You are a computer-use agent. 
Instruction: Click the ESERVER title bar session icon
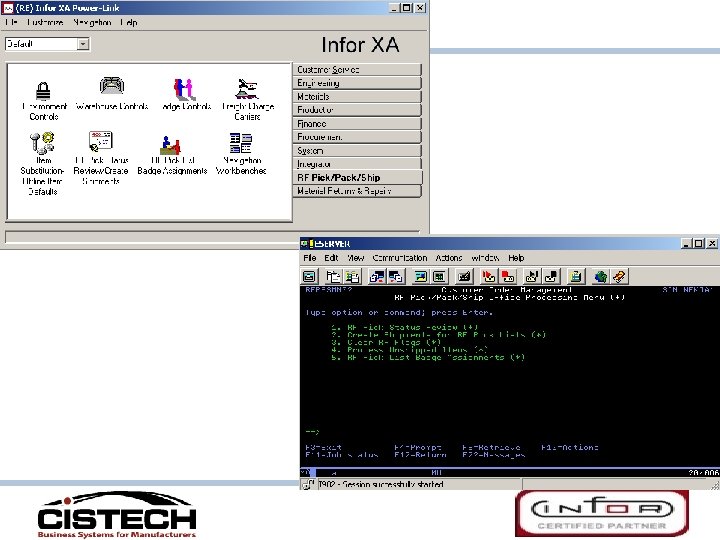(x=307, y=243)
